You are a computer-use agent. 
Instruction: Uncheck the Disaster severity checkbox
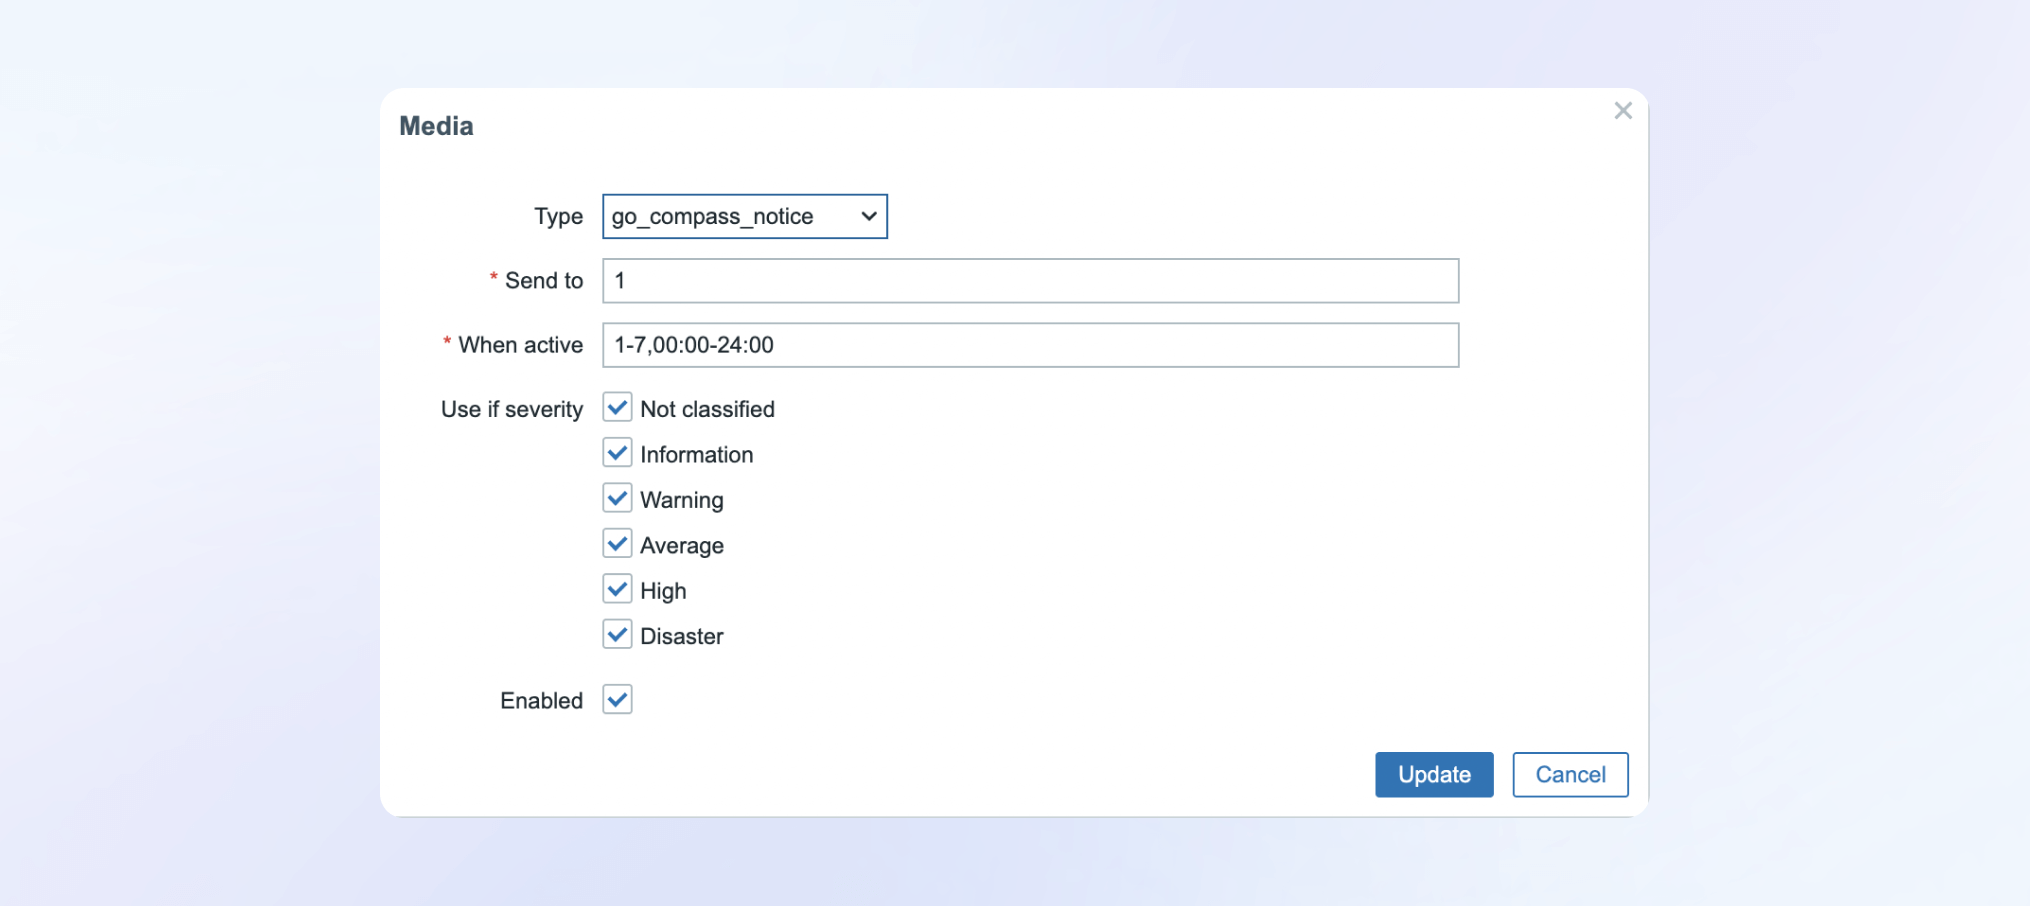pyautogui.click(x=617, y=635)
